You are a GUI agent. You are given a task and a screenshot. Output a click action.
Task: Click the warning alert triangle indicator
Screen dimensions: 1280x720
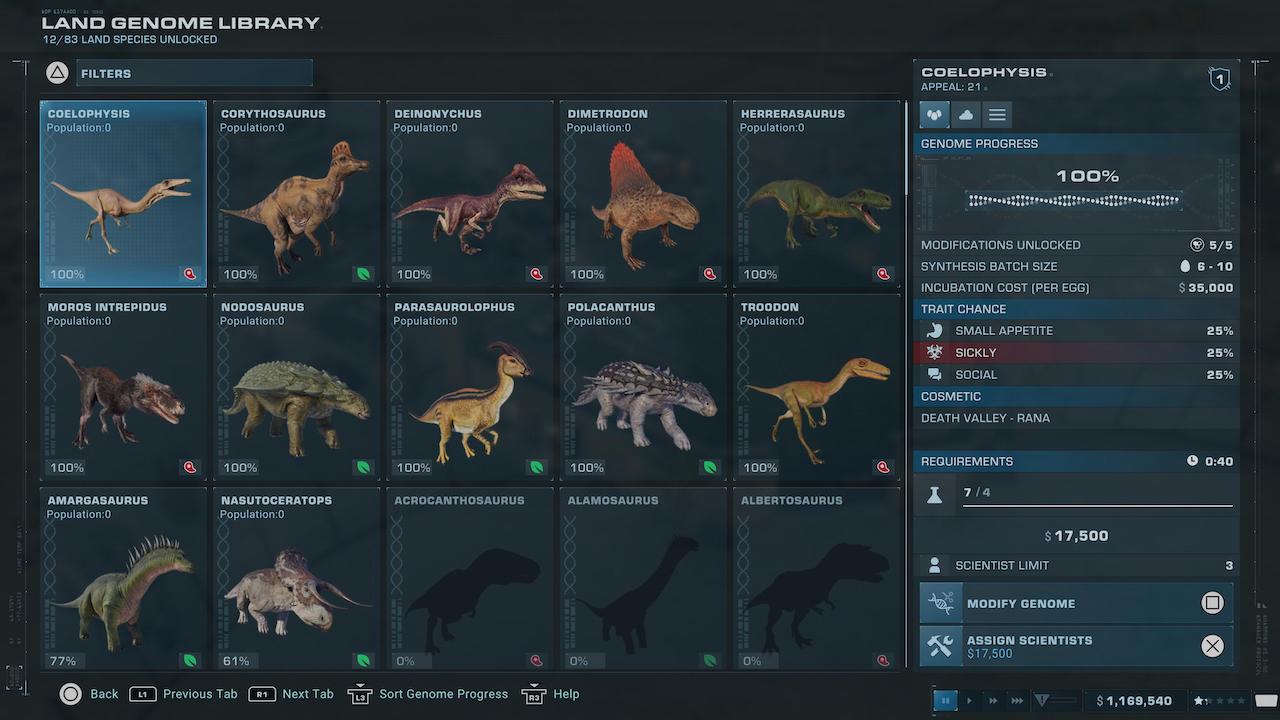[x=1042, y=701]
